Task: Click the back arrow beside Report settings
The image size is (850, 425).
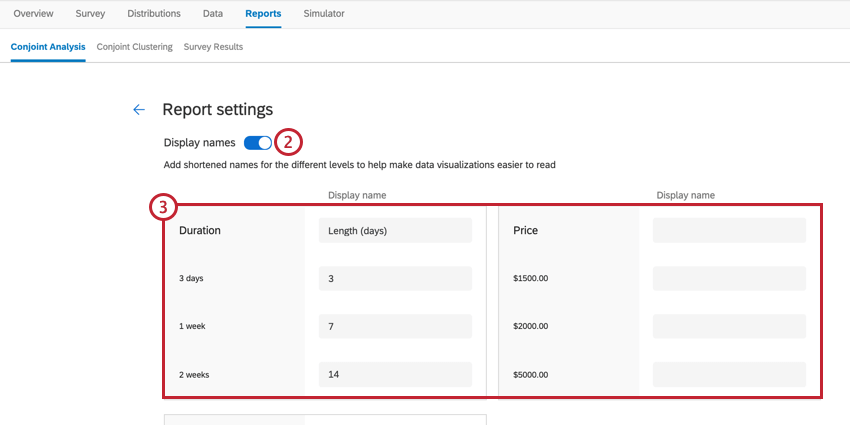Action: (x=139, y=110)
